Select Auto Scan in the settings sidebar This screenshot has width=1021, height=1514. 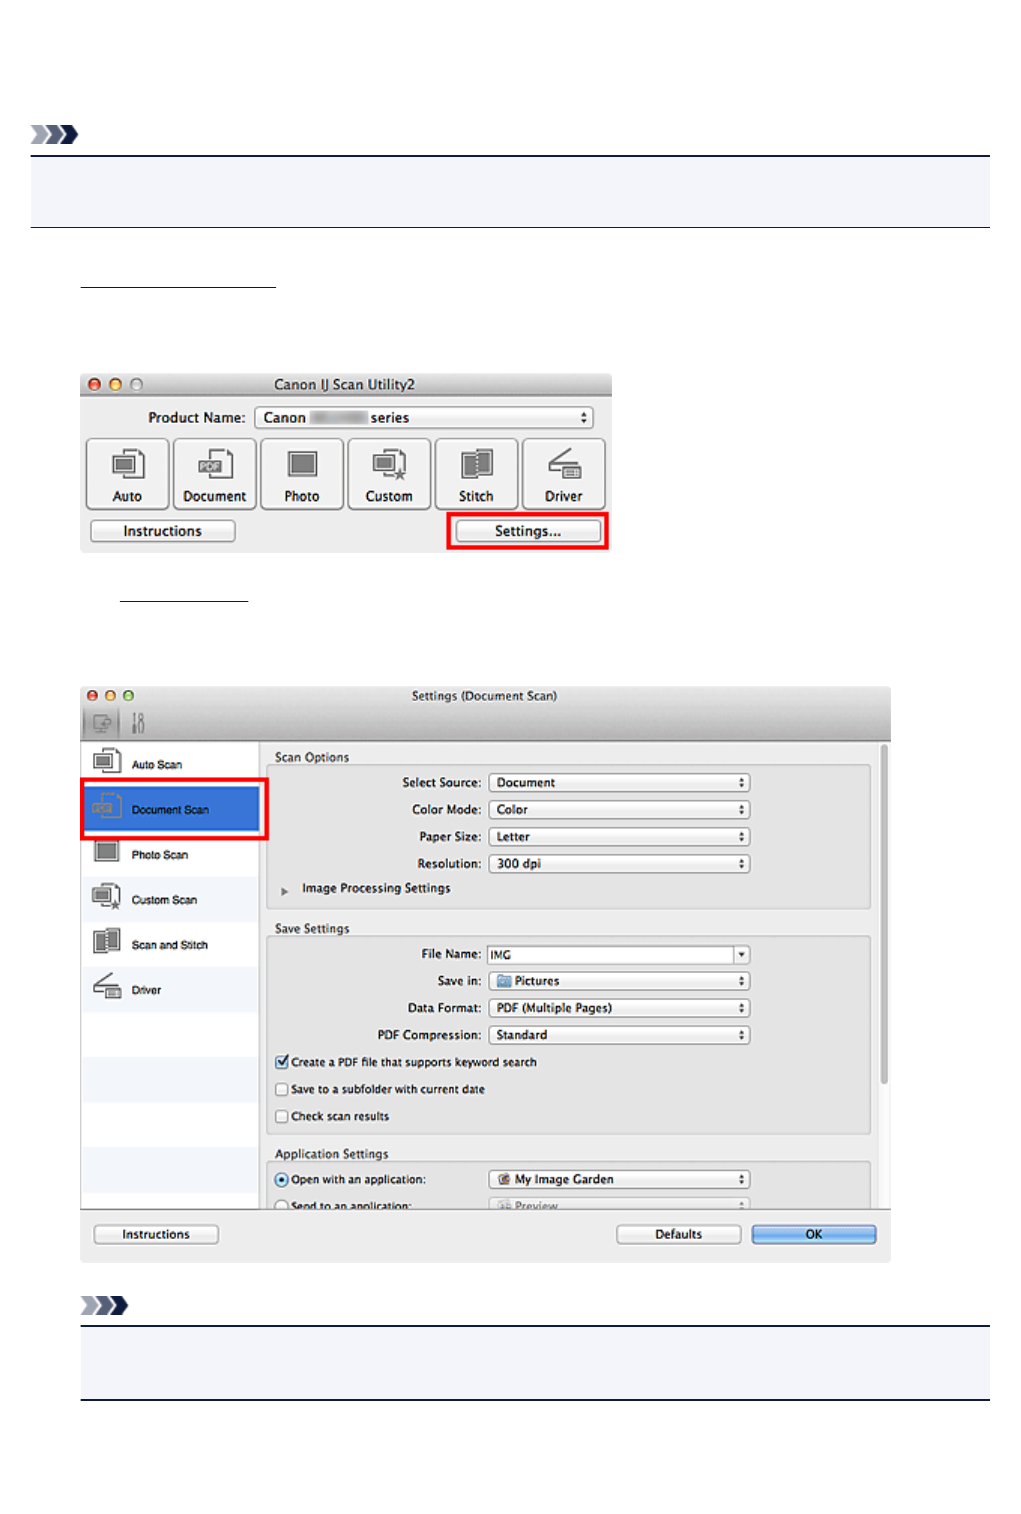pos(170,764)
